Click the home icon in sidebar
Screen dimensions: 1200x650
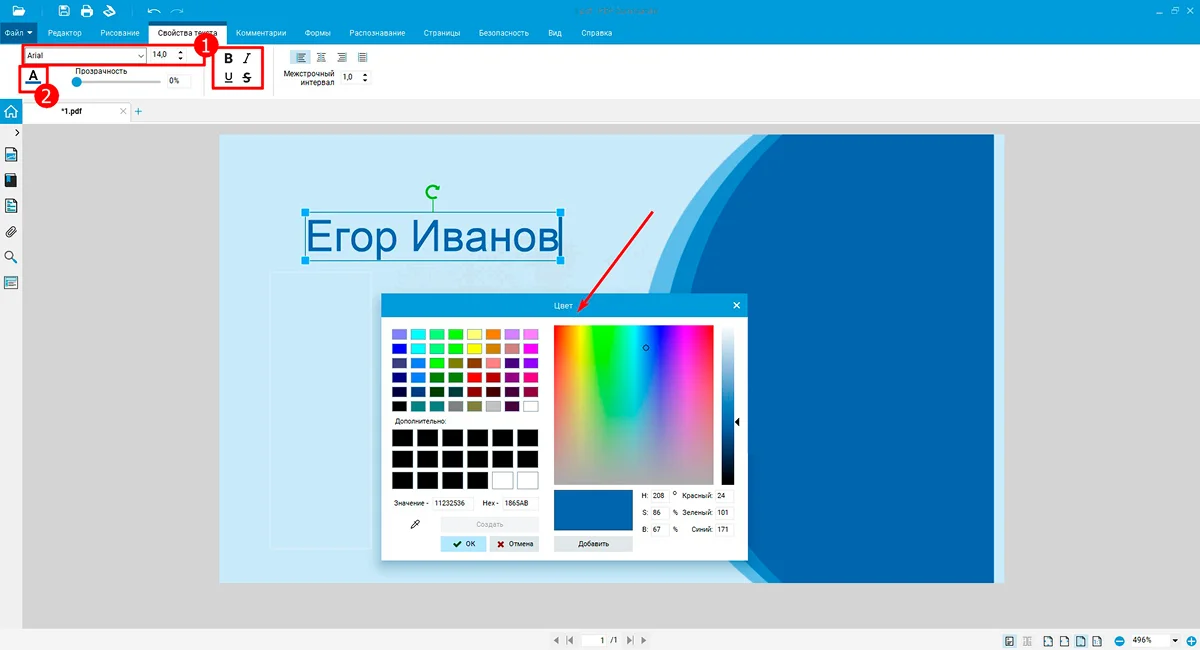[x=11, y=112]
